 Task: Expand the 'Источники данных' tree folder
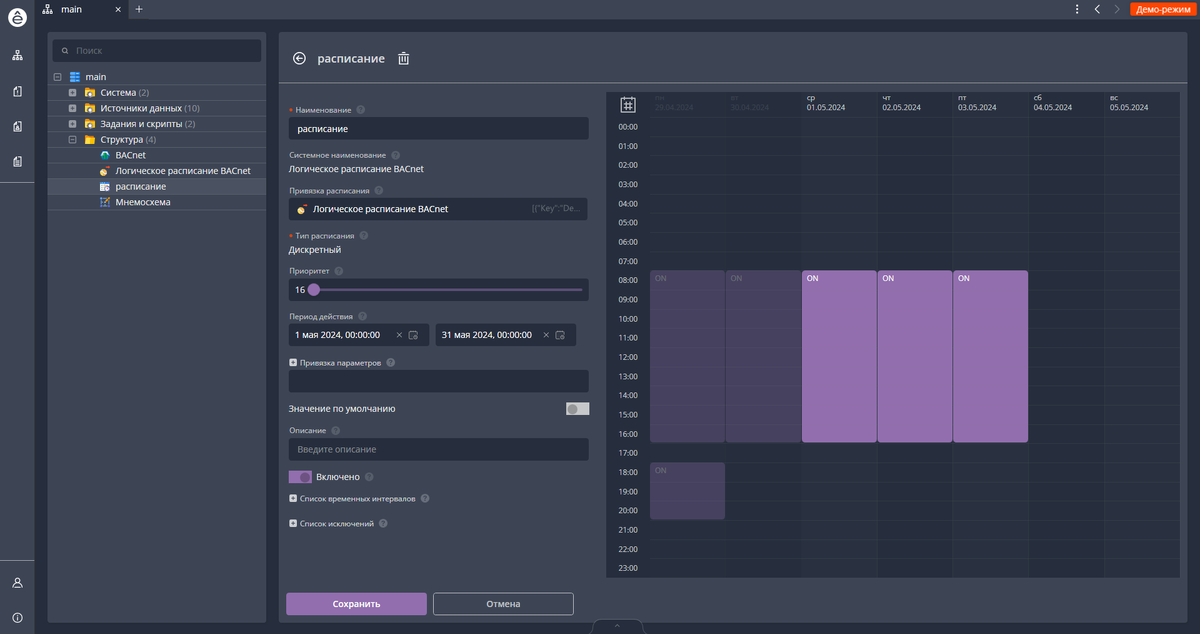72,108
